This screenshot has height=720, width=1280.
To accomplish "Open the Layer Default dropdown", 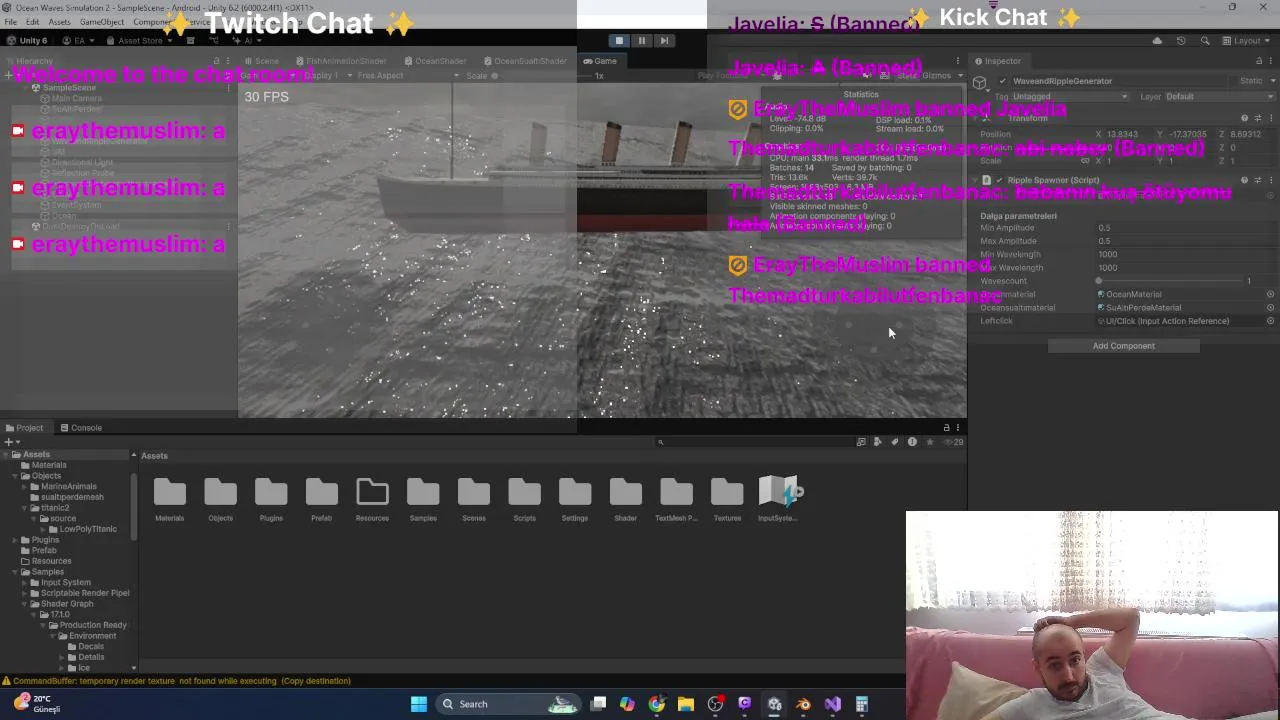I will (1219, 97).
